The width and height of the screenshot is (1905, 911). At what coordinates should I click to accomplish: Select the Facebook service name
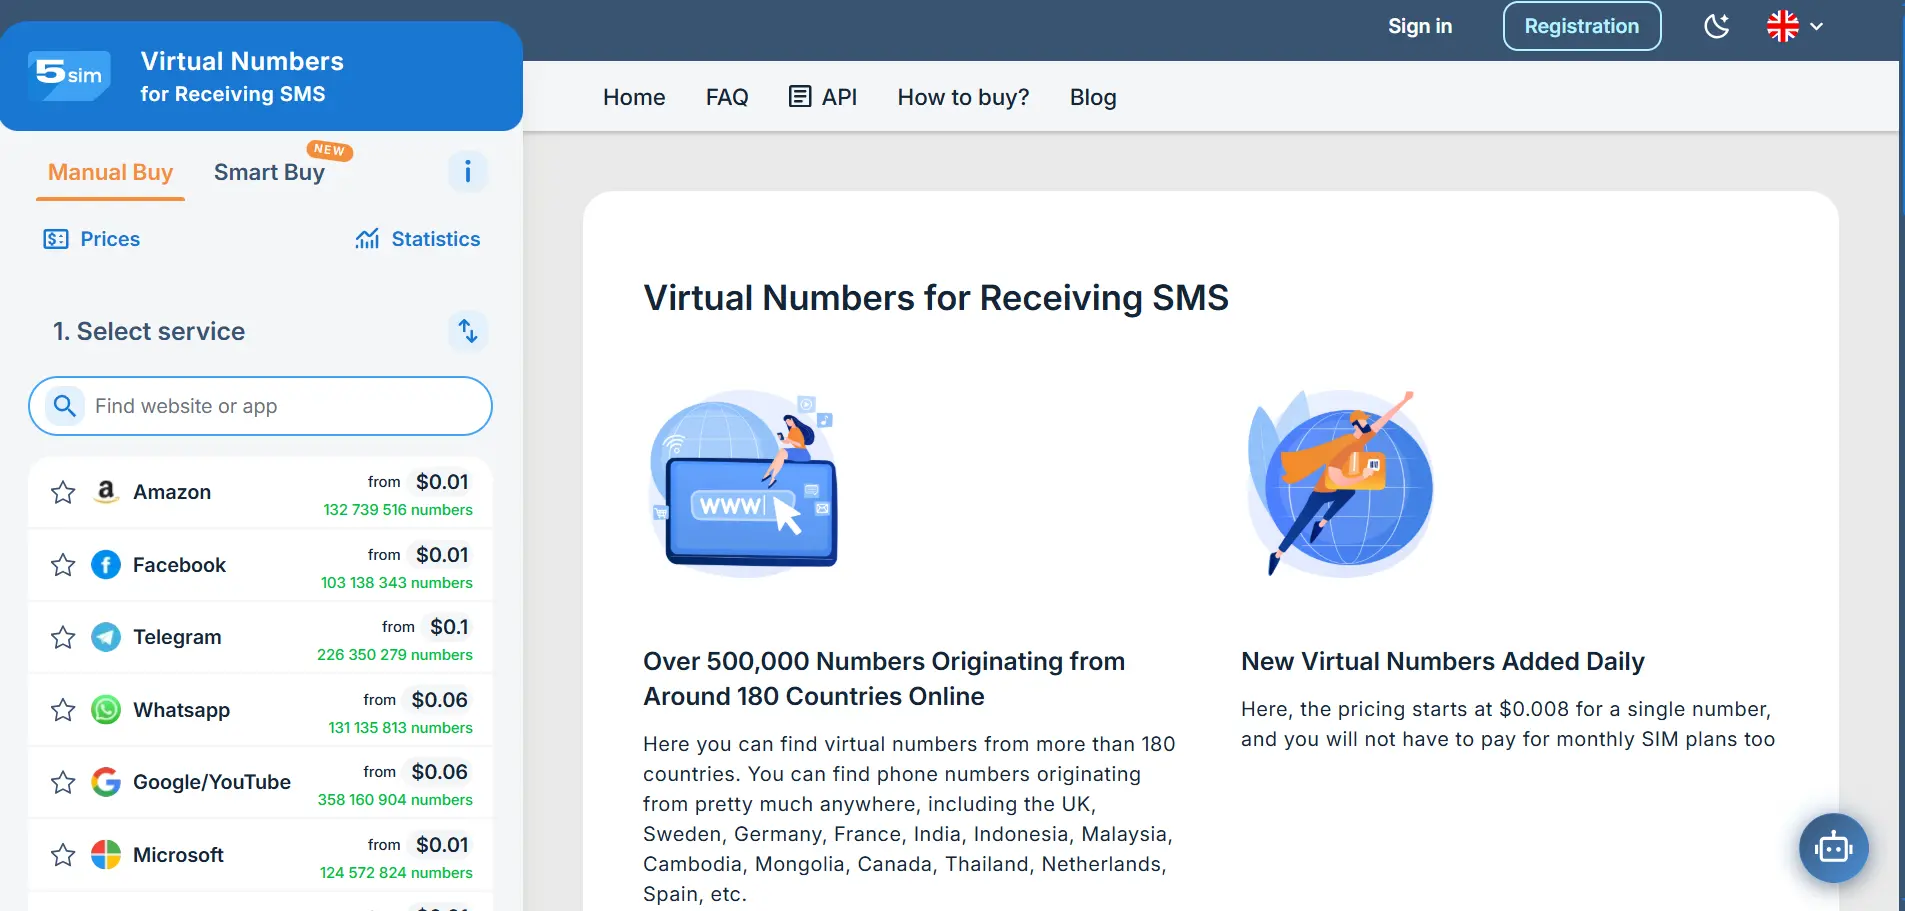coord(180,565)
